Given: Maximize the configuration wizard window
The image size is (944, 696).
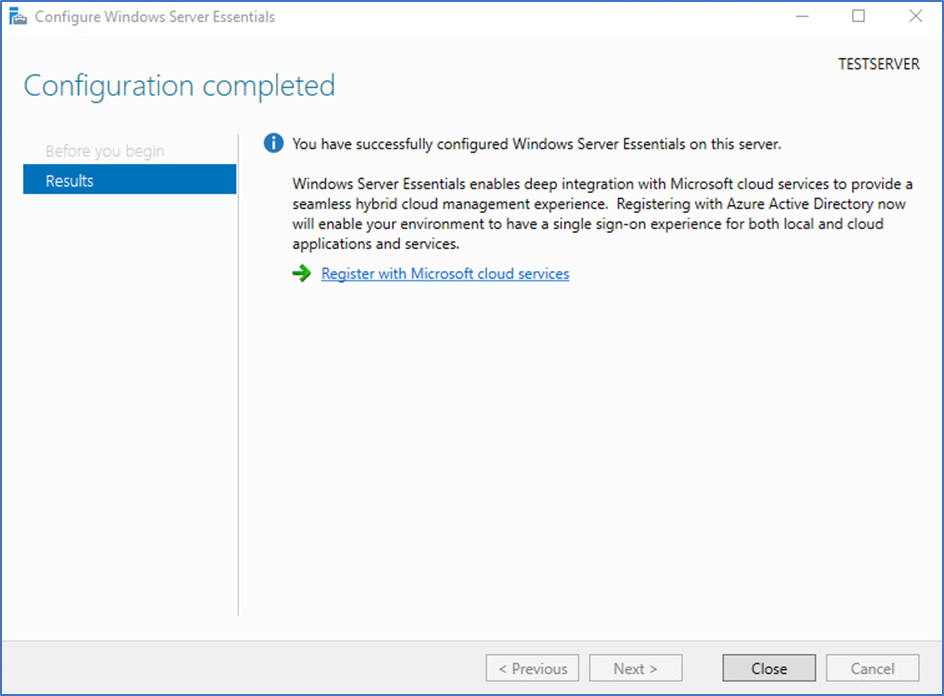Looking at the screenshot, I should click(x=859, y=16).
